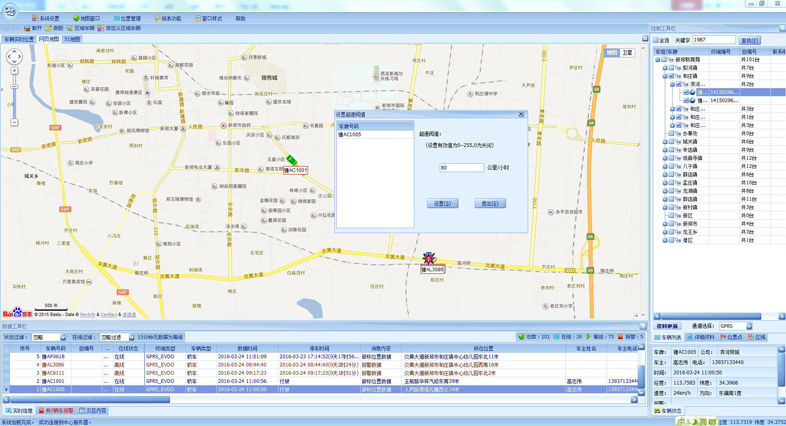Click the 豫AL3086 vehicle marker icon
The image size is (786, 426).
coord(429,259)
